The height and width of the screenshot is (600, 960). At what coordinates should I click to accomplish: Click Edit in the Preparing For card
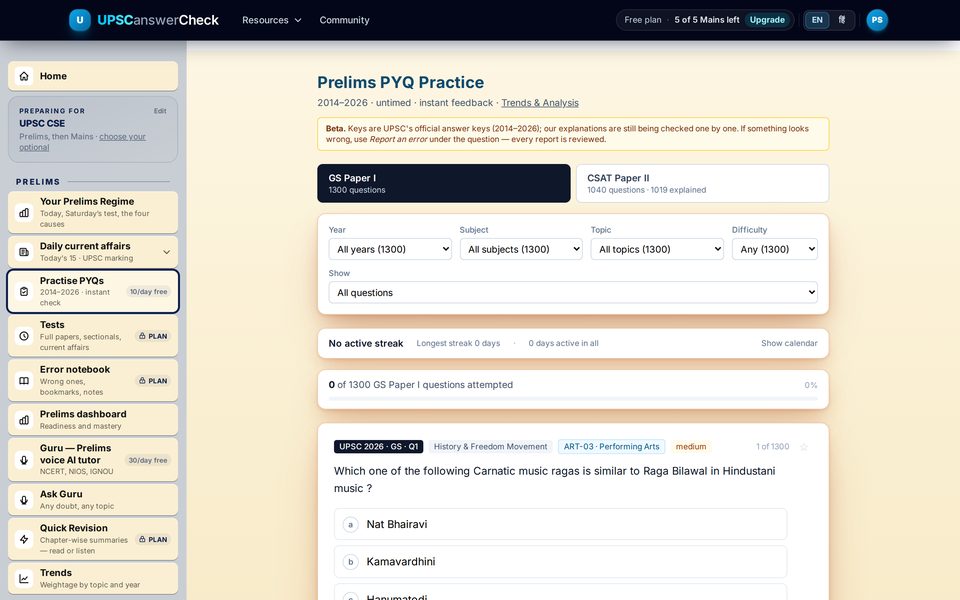tap(160, 111)
